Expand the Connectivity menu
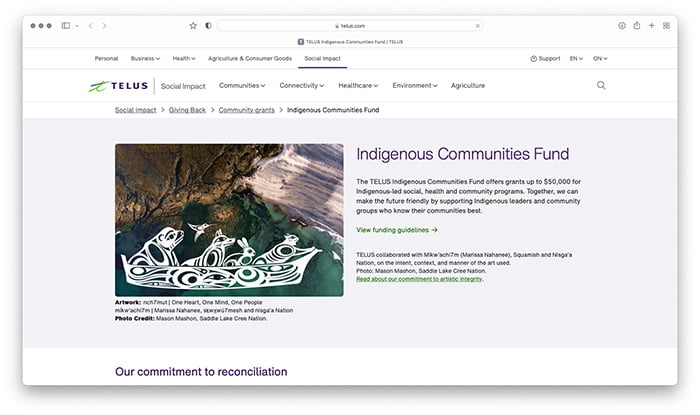This screenshot has height=415, width=700. (x=301, y=85)
